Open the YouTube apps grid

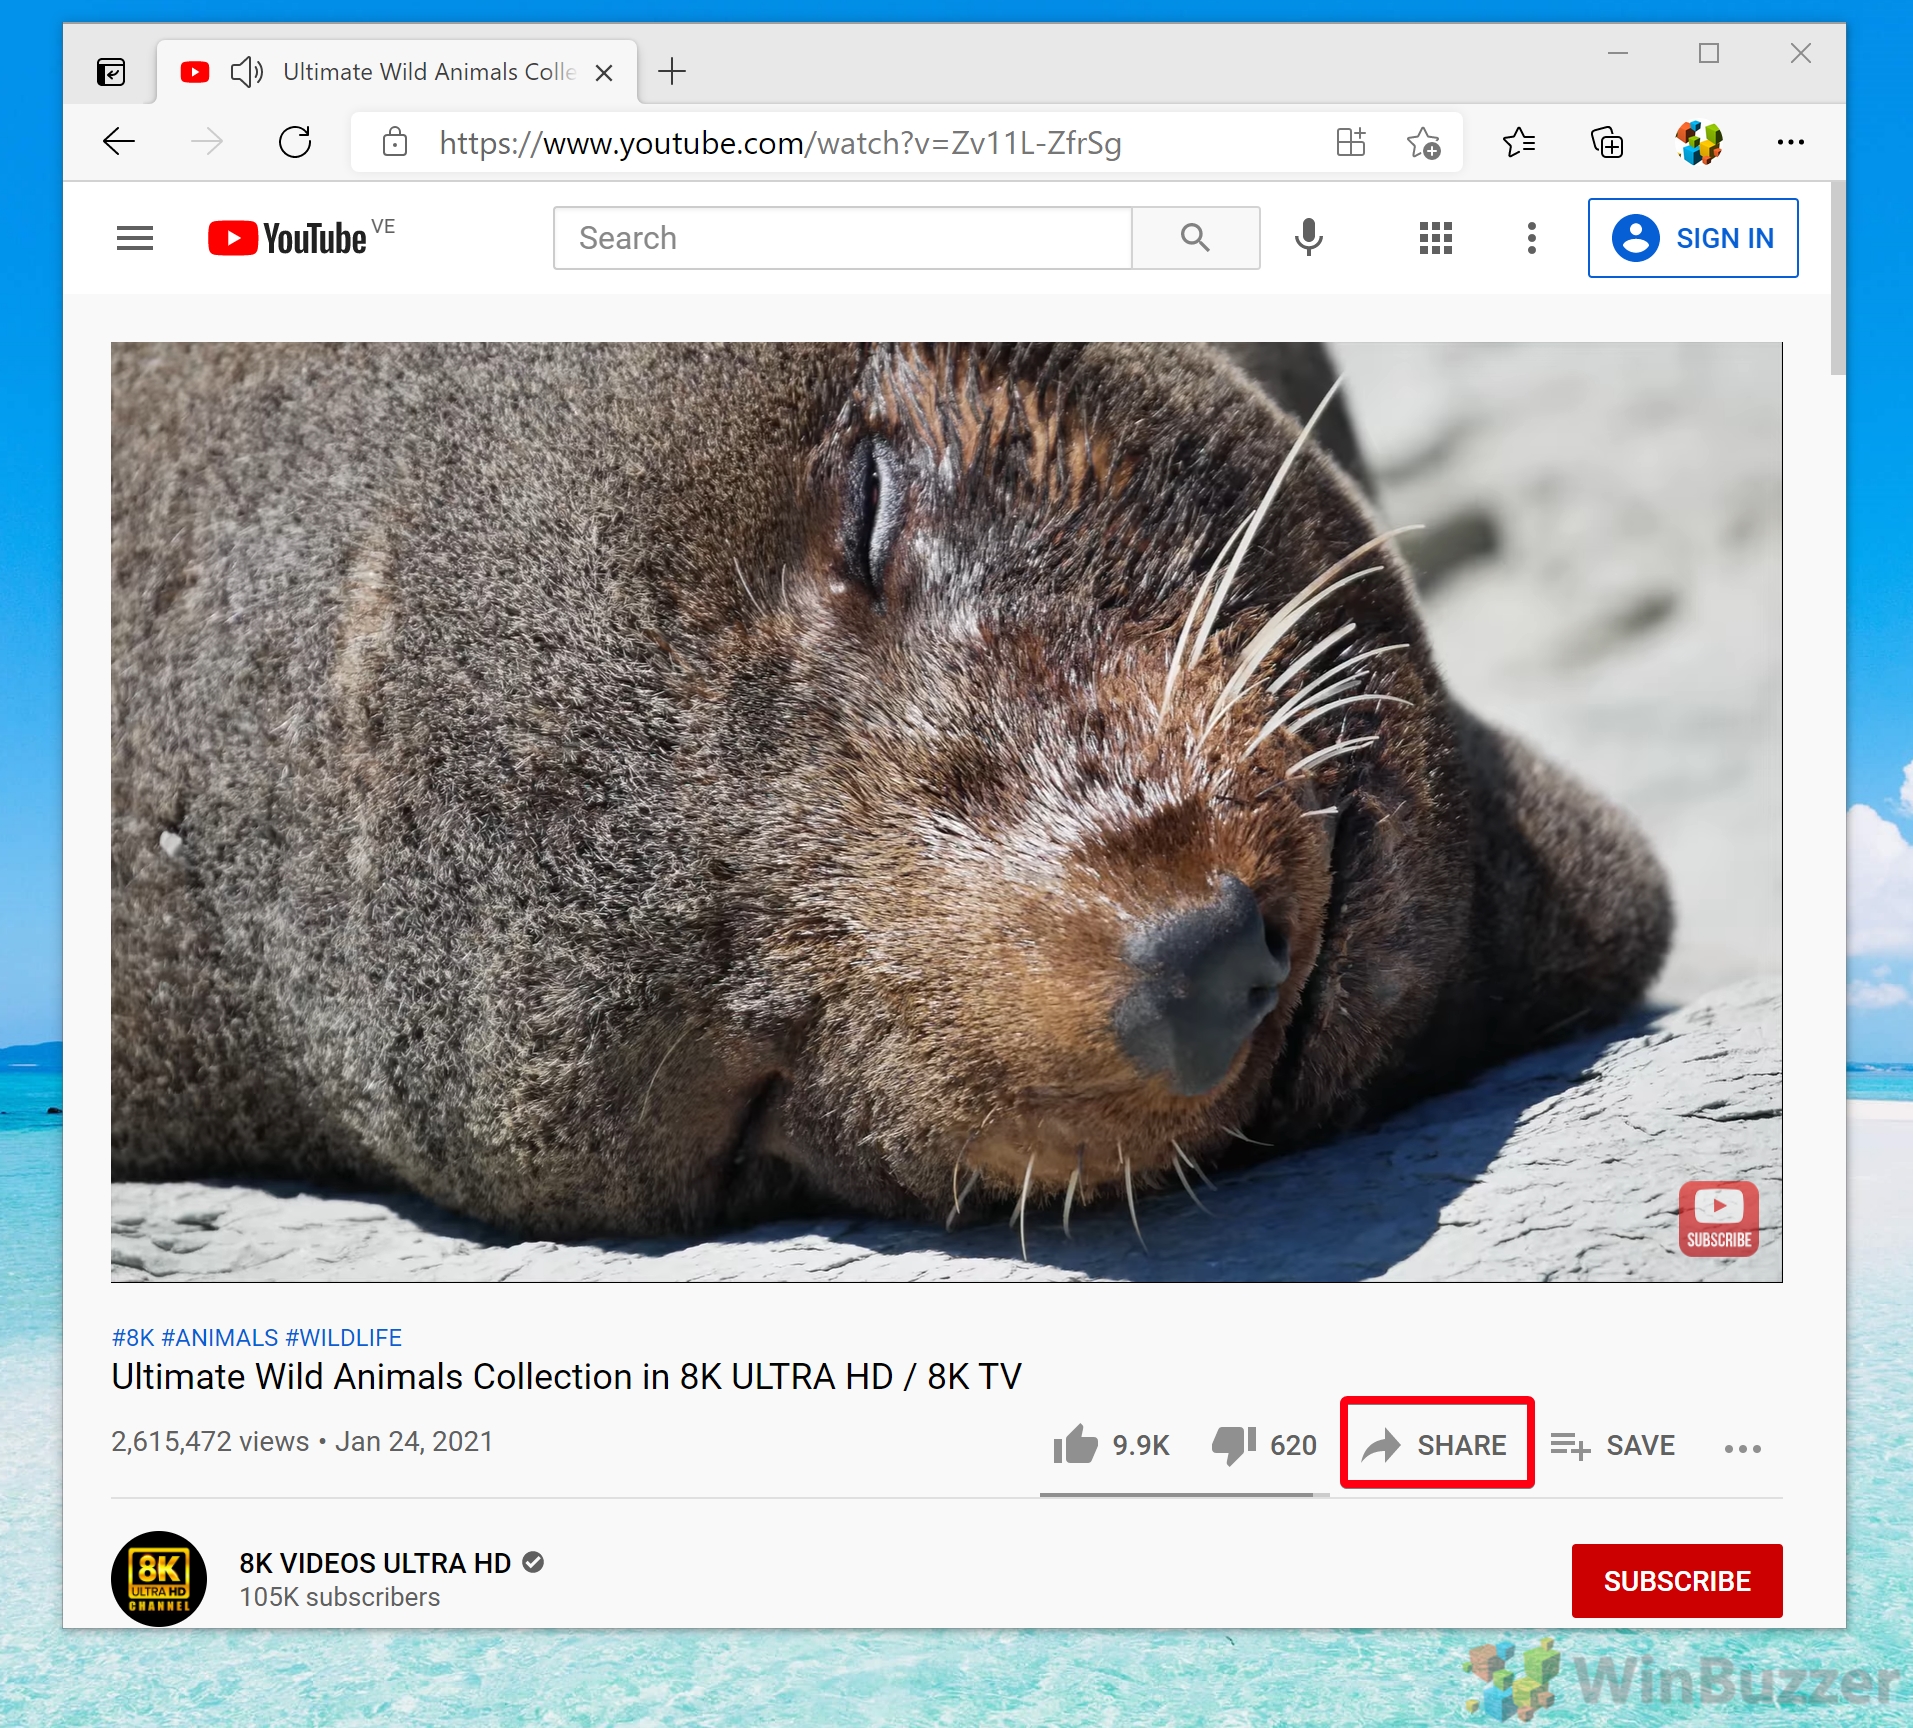1434,237
